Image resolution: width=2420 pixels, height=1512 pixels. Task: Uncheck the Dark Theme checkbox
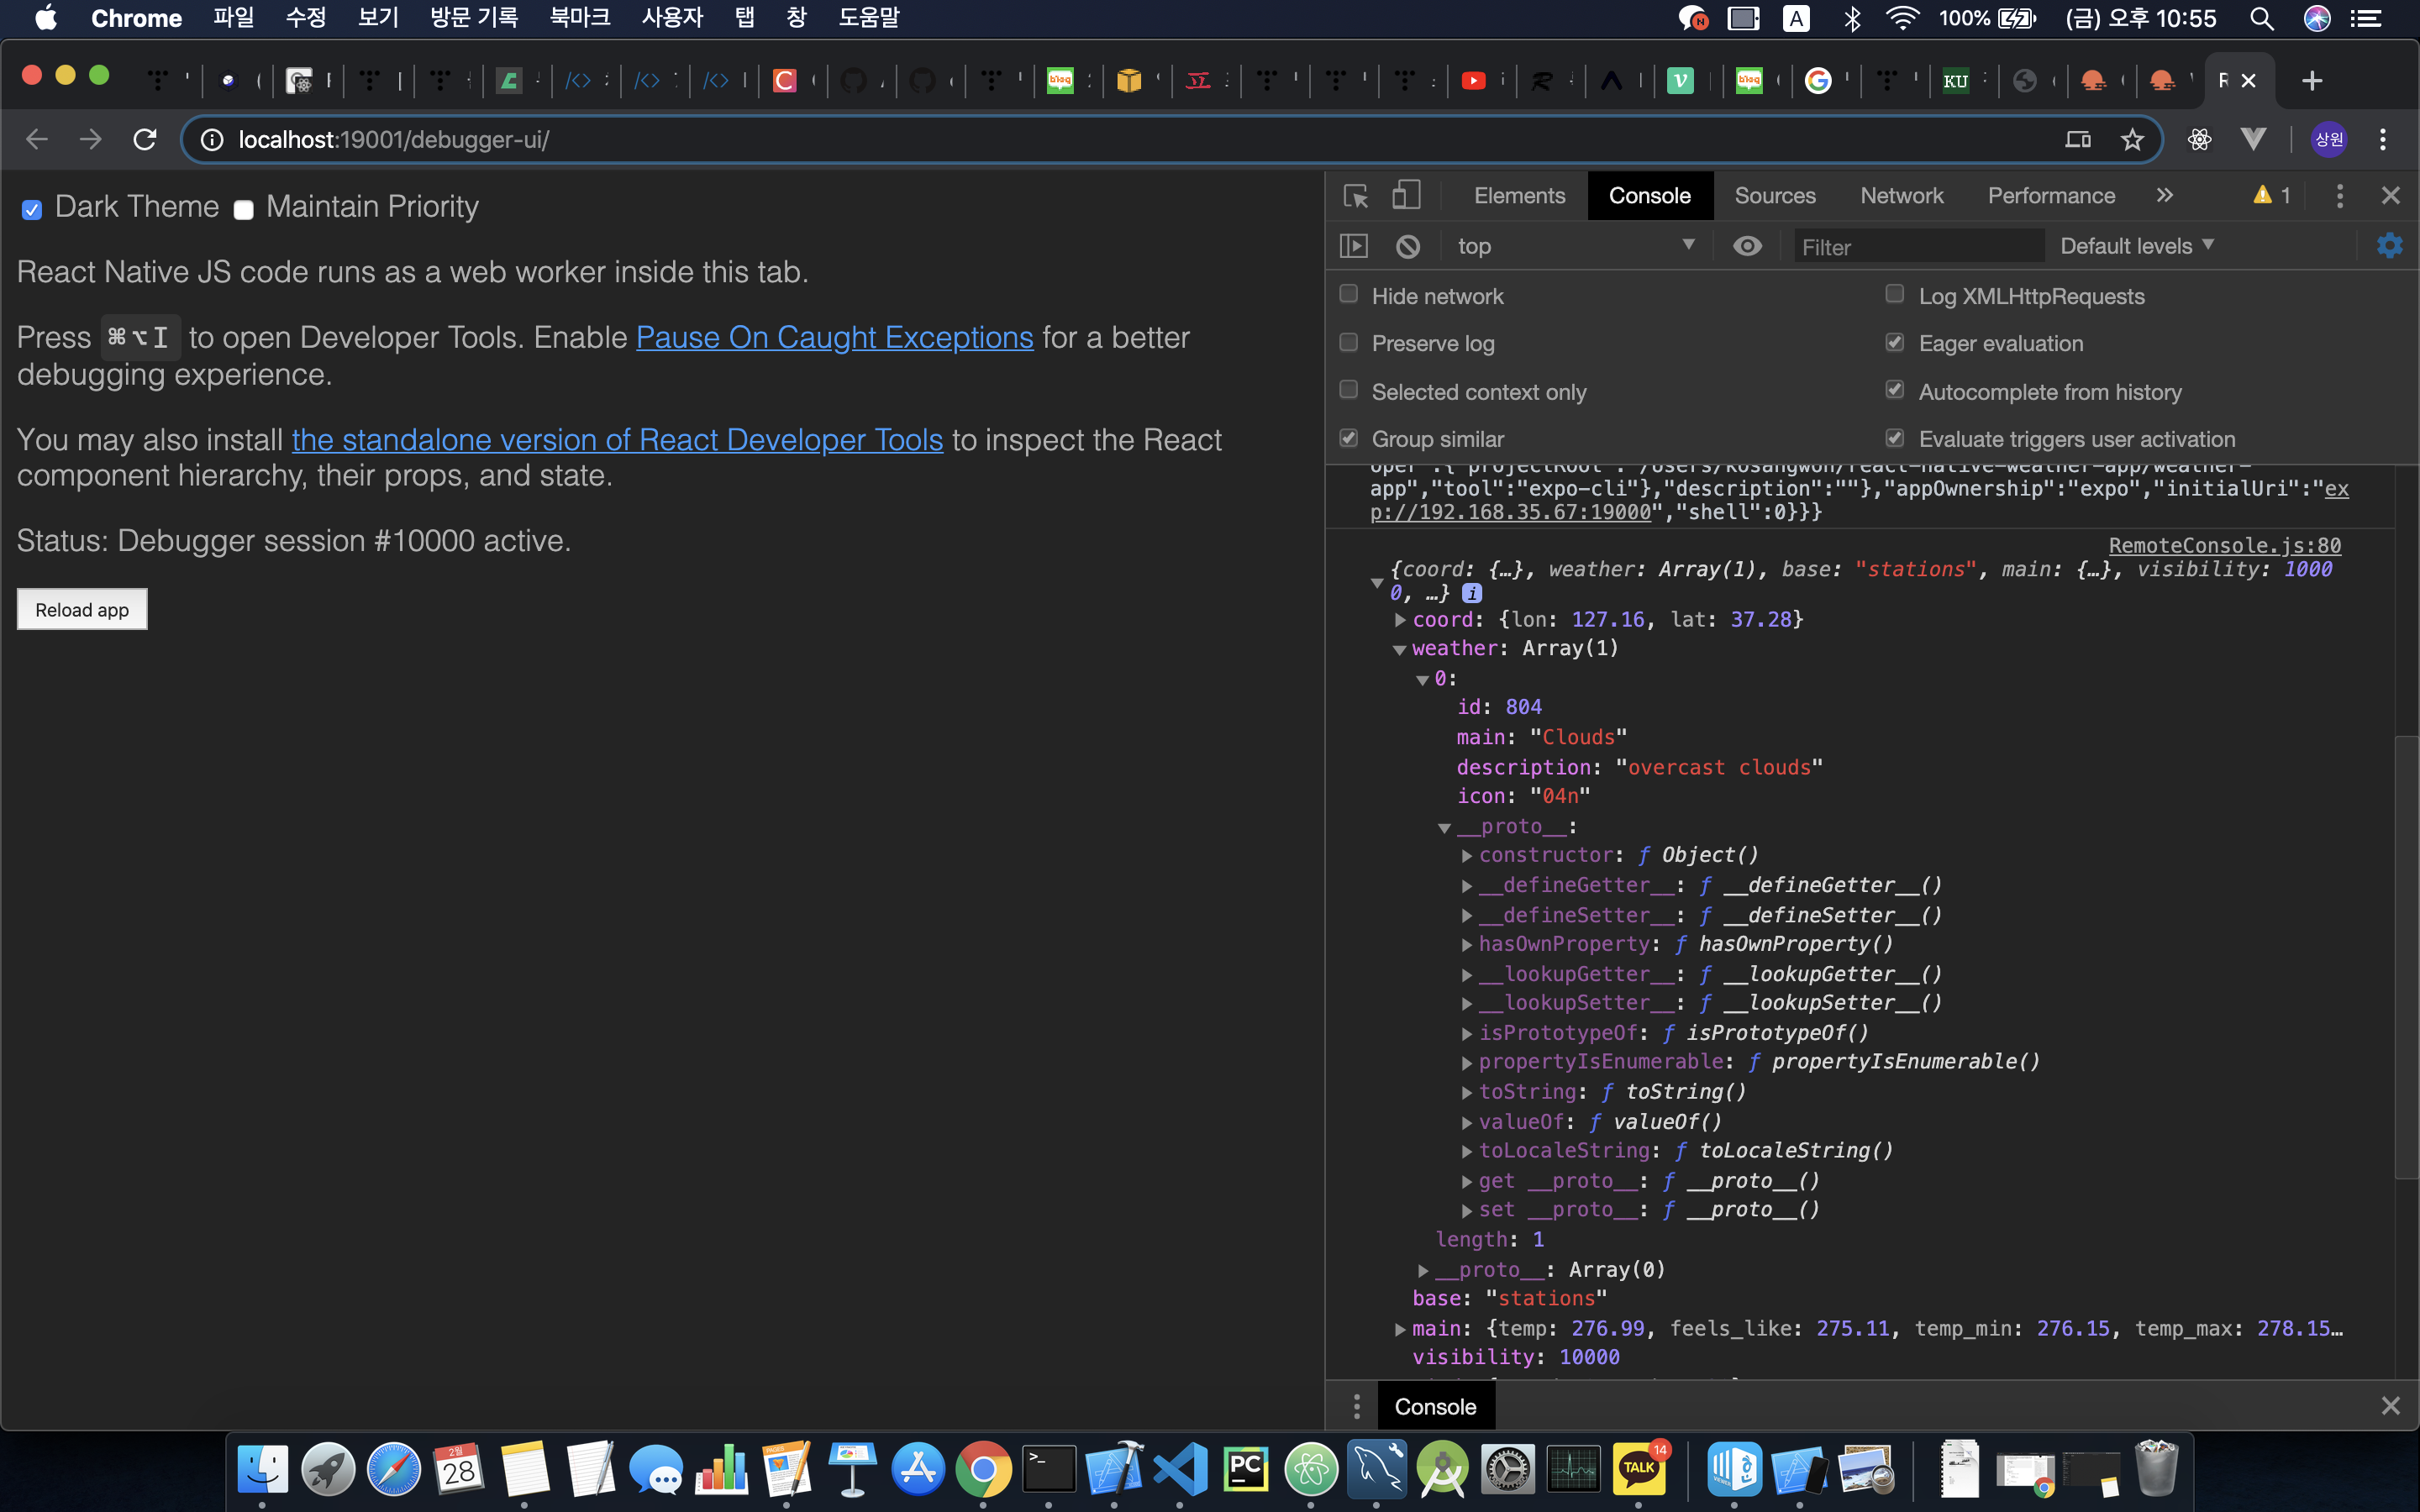[x=32, y=209]
